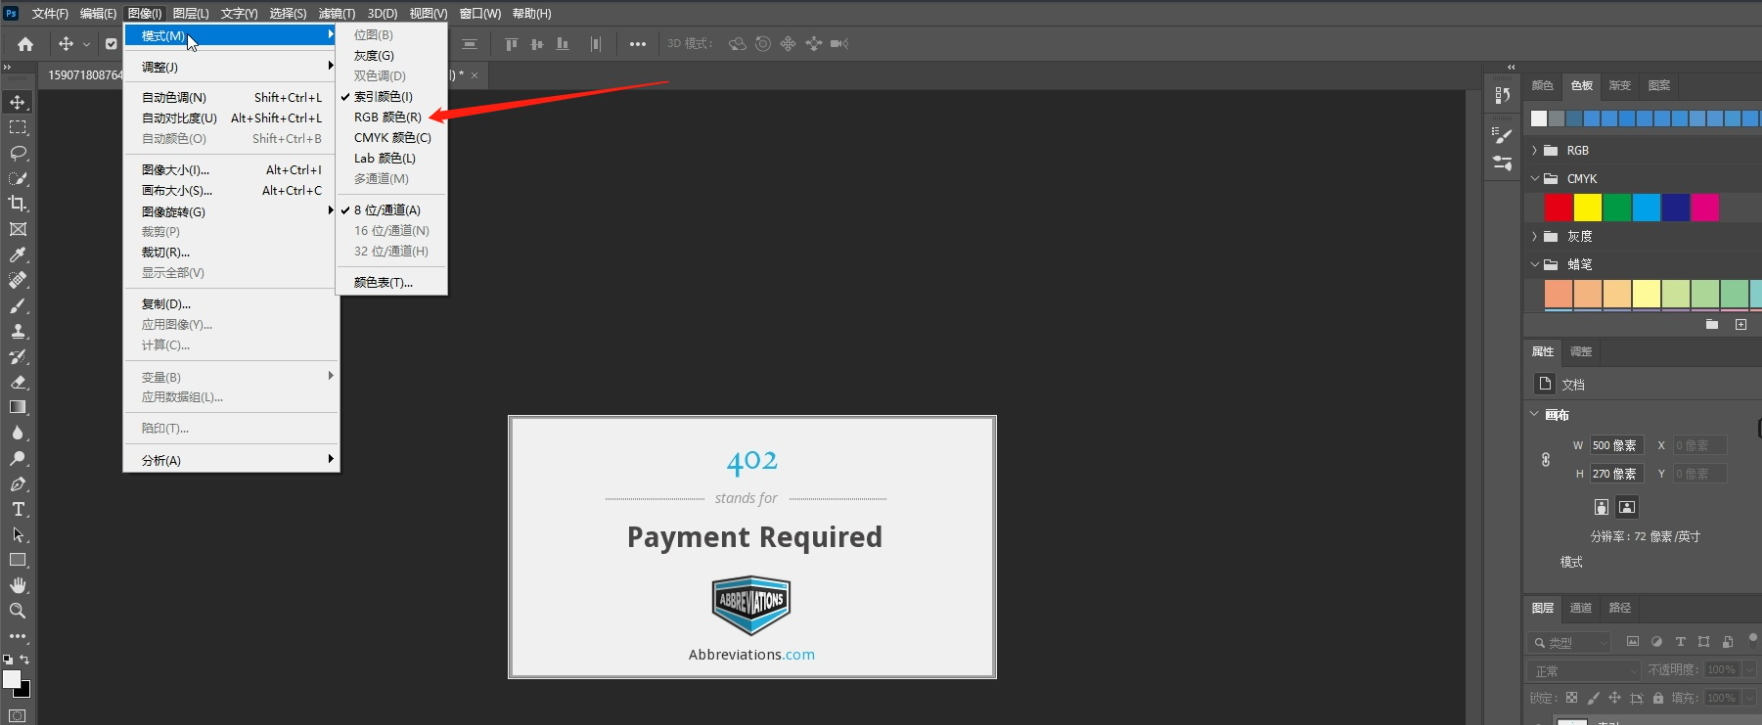Pick the red CMYK swatch

1558,207
